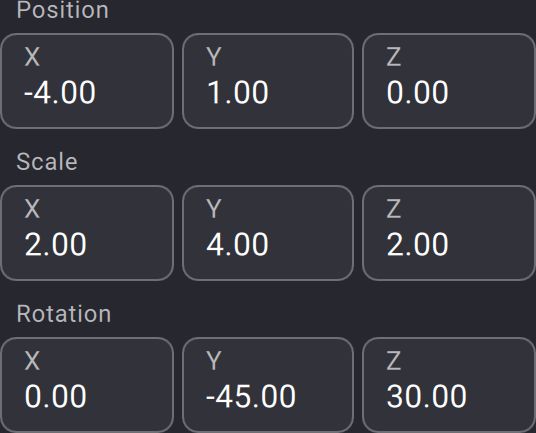Click the Z axis label in Rotation row
The image size is (536, 433).
pos(393,360)
